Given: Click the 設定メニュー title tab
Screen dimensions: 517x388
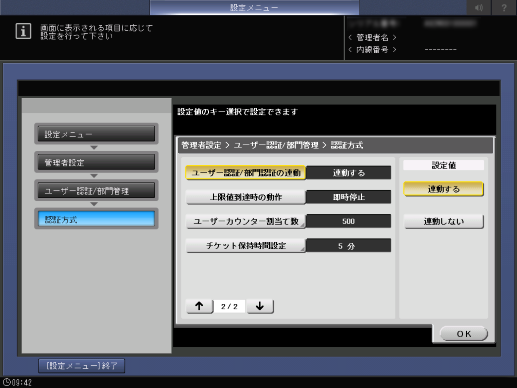Looking at the screenshot, I should (x=254, y=7).
